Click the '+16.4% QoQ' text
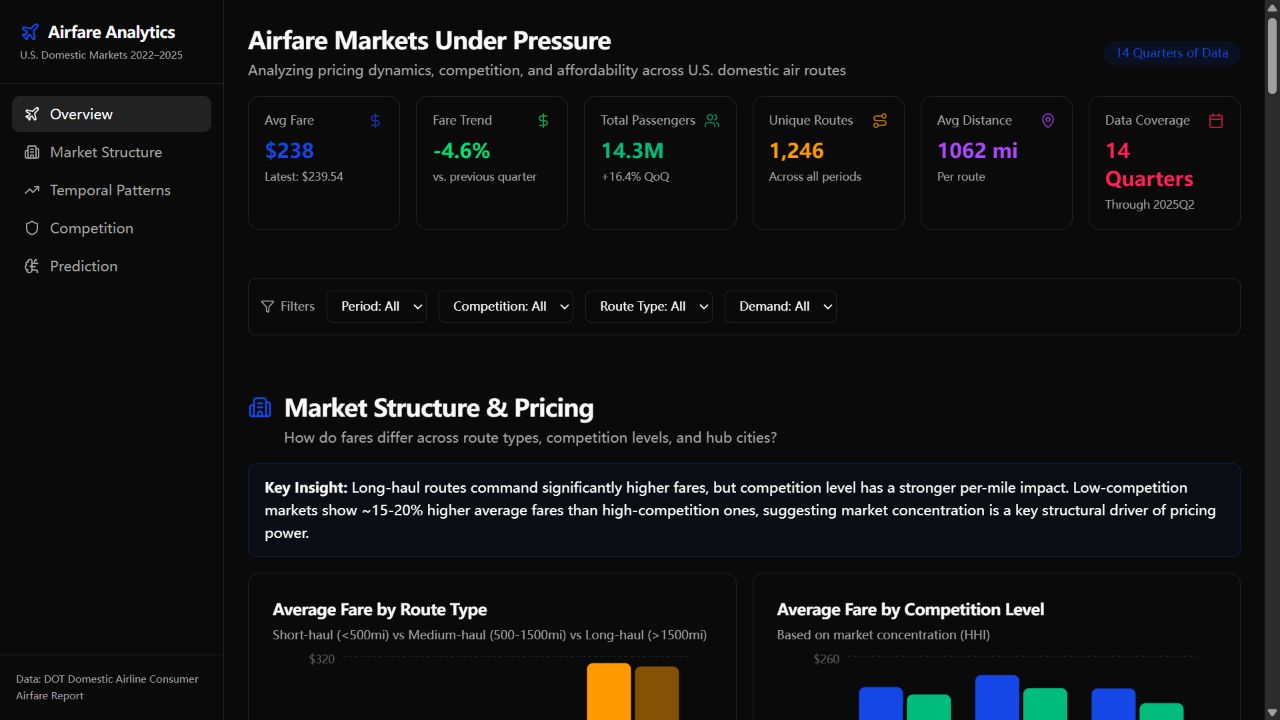 pyautogui.click(x=635, y=176)
